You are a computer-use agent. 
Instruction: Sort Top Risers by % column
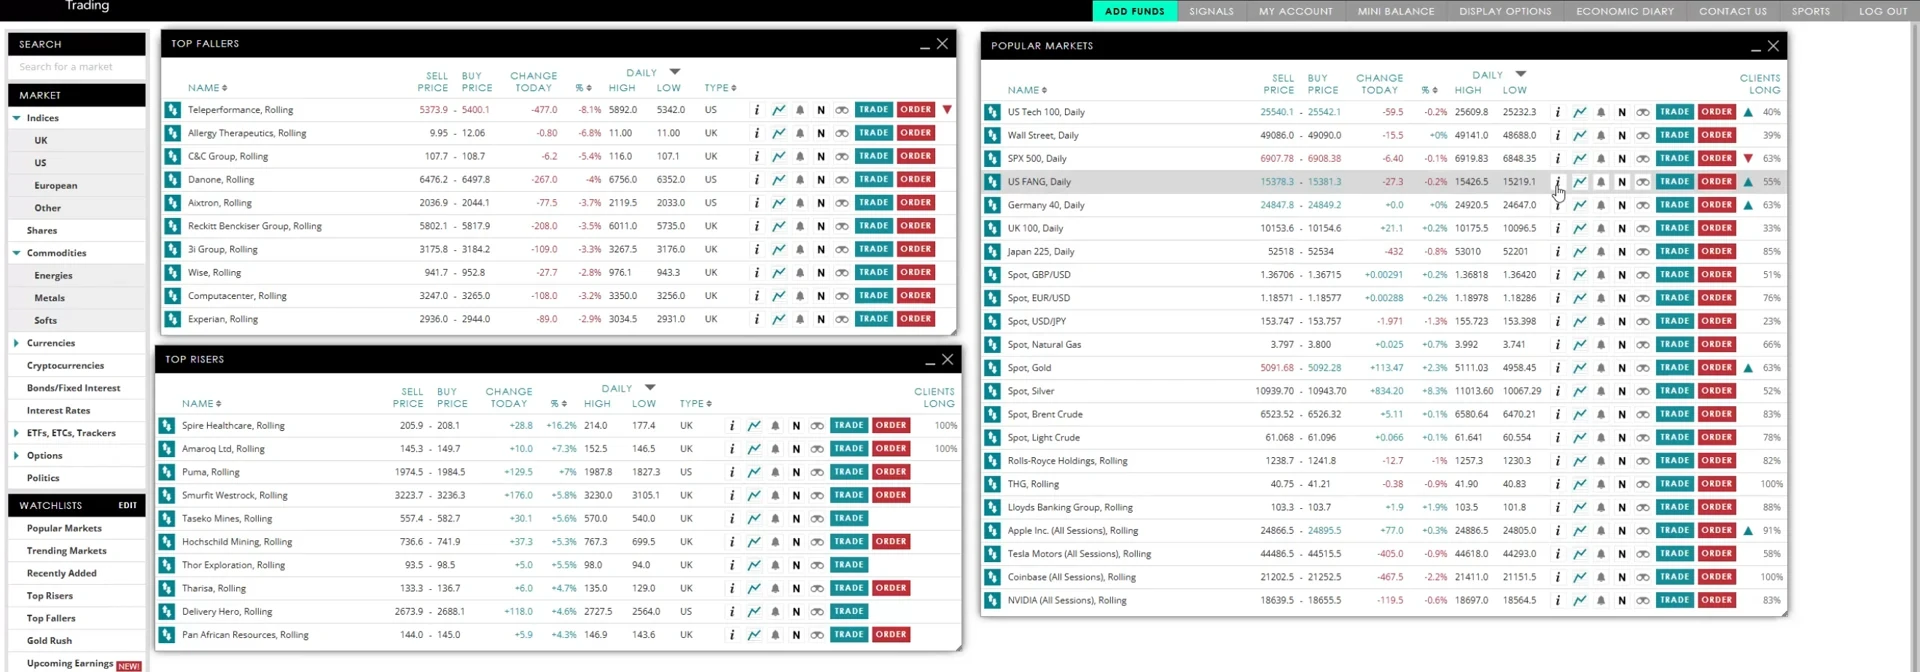pyautogui.click(x=557, y=404)
